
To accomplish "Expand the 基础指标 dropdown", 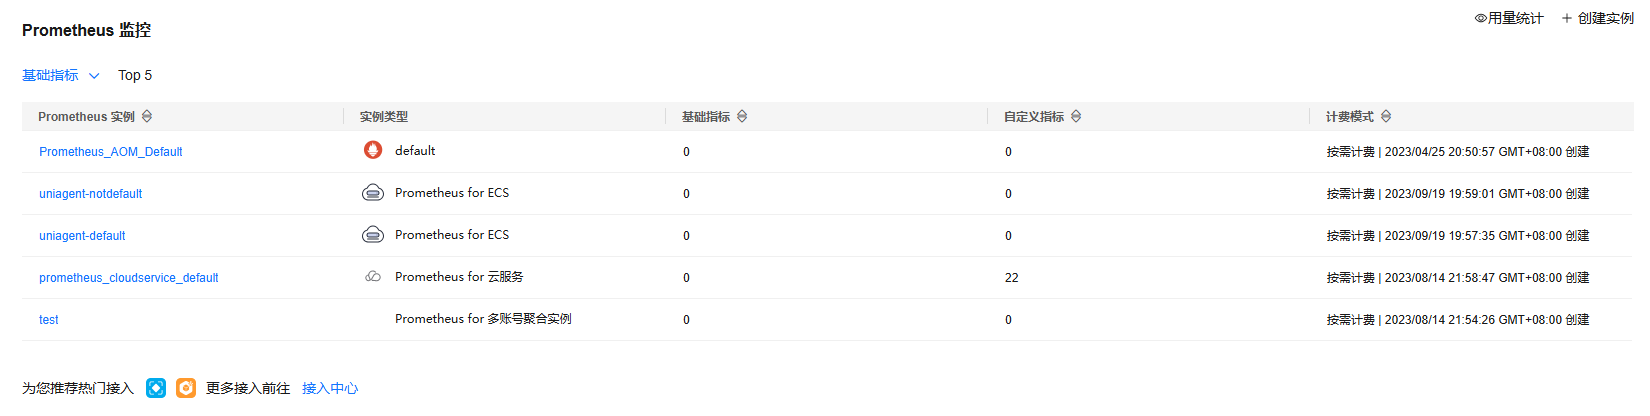I will tap(61, 75).
